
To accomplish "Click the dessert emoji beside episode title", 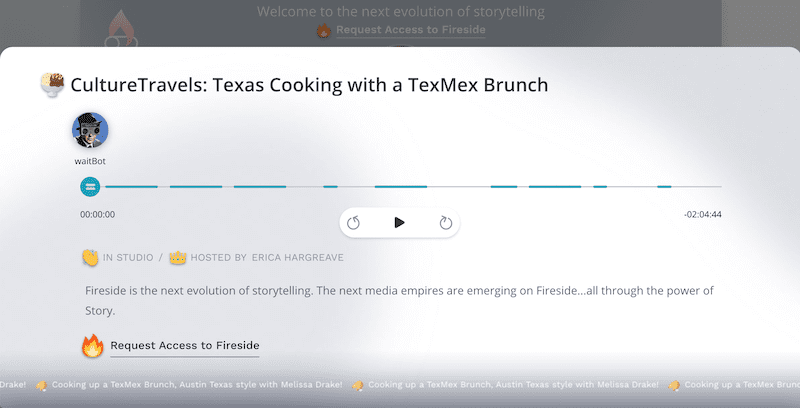I will (53, 85).
